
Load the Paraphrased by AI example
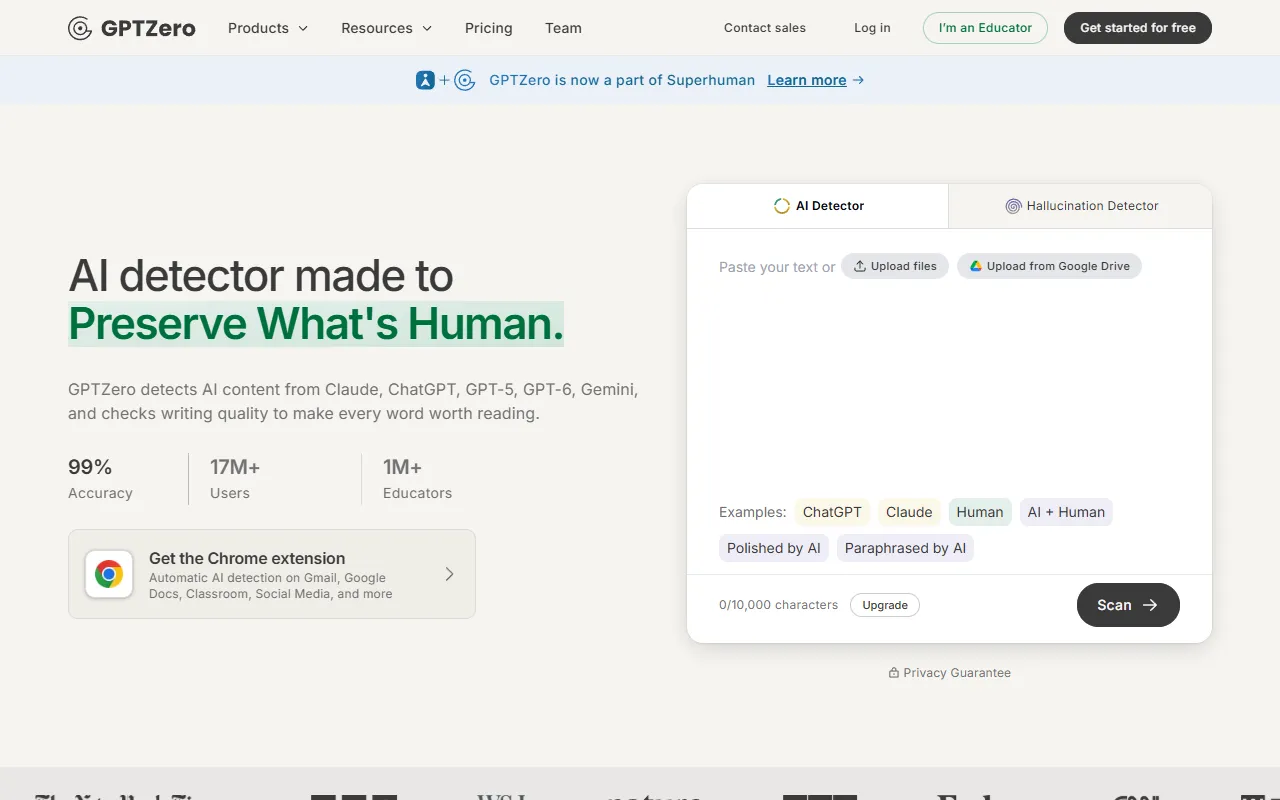905,548
